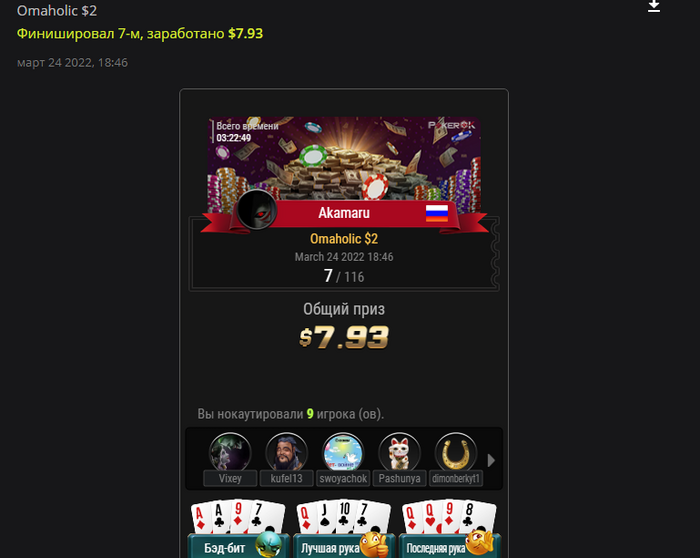Open the Последняя рука hand button
This screenshot has height=558, width=700.
449,547
